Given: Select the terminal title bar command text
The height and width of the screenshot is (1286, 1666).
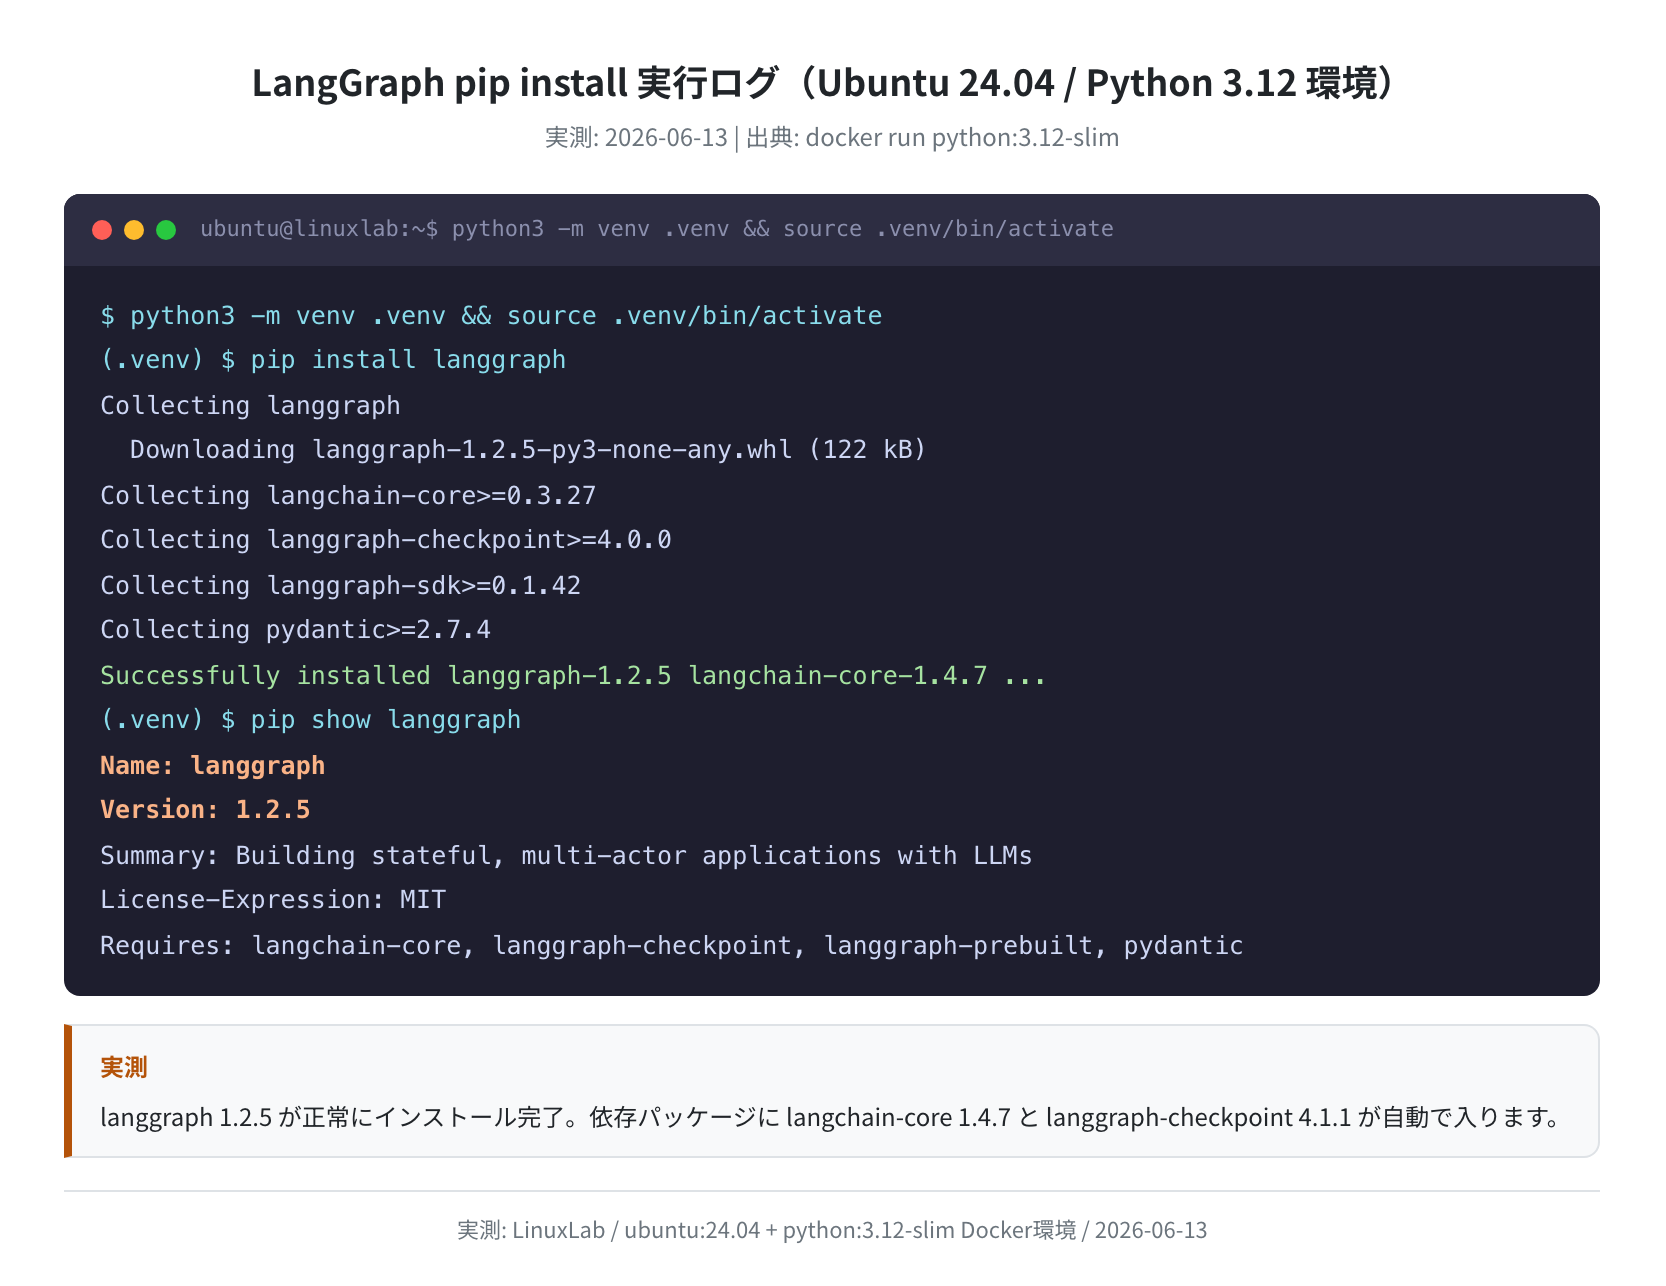Looking at the screenshot, I should point(657,229).
